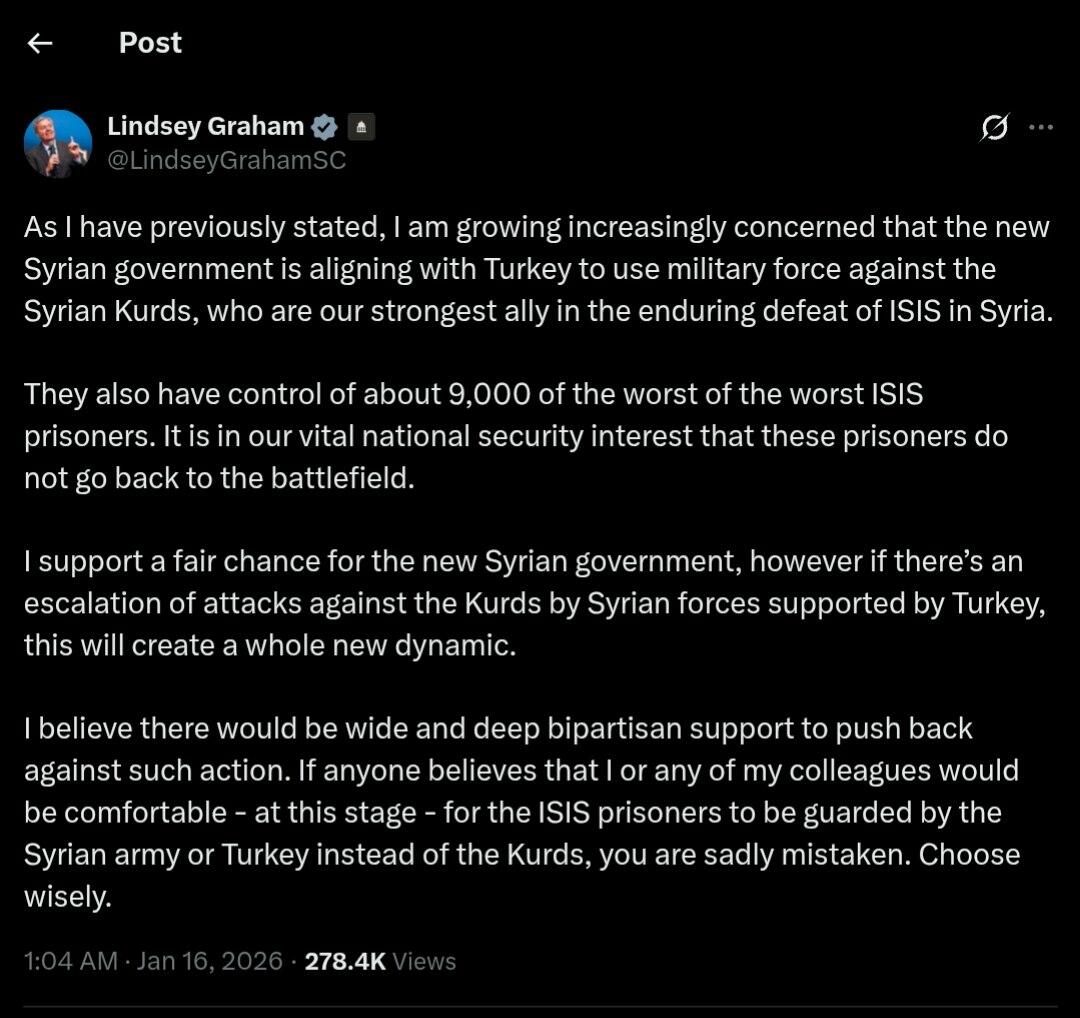Go back using the left arrow
Screen dimensions: 1080x1018
coord(40,43)
